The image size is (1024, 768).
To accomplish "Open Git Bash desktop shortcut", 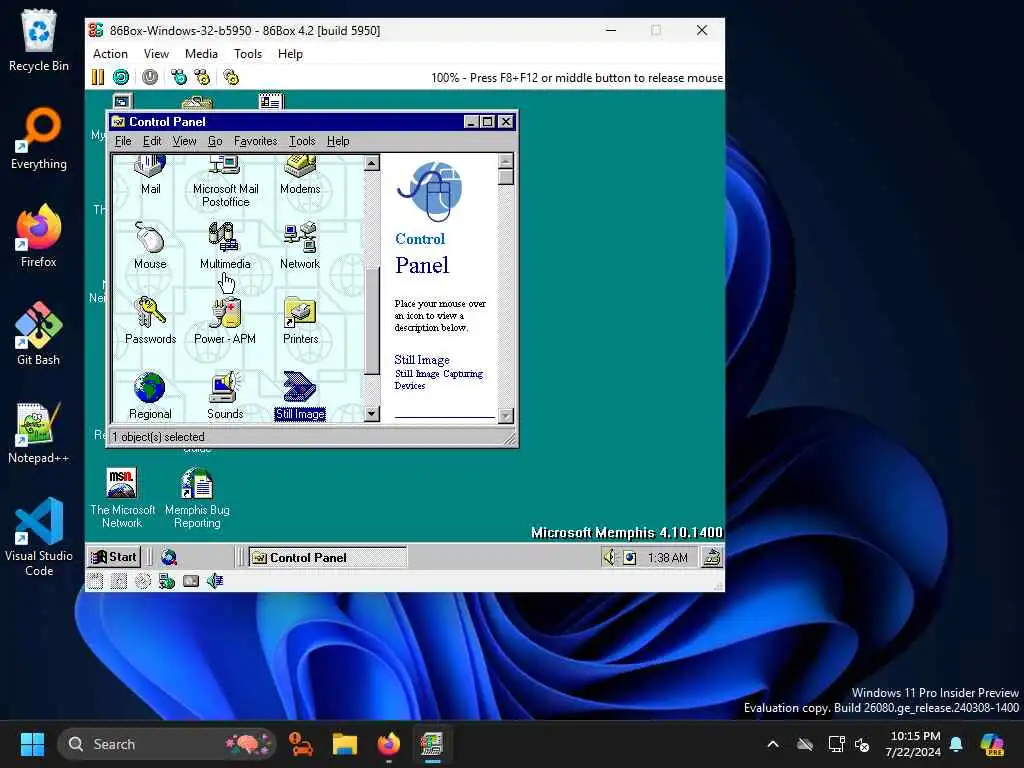I will 39,334.
